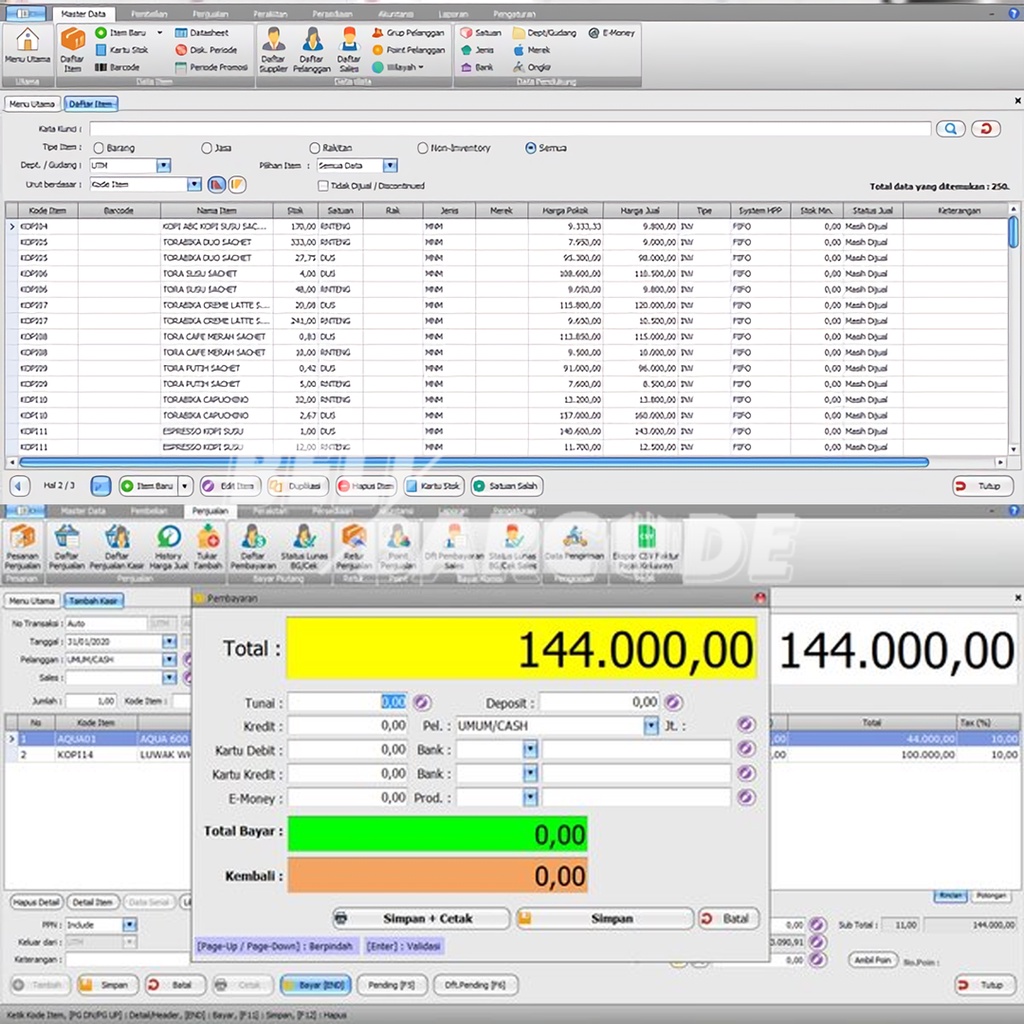The width and height of the screenshot is (1024, 1024).
Task: Open Tukar Tambah in Penjualan ribbon
Action: click(208, 546)
